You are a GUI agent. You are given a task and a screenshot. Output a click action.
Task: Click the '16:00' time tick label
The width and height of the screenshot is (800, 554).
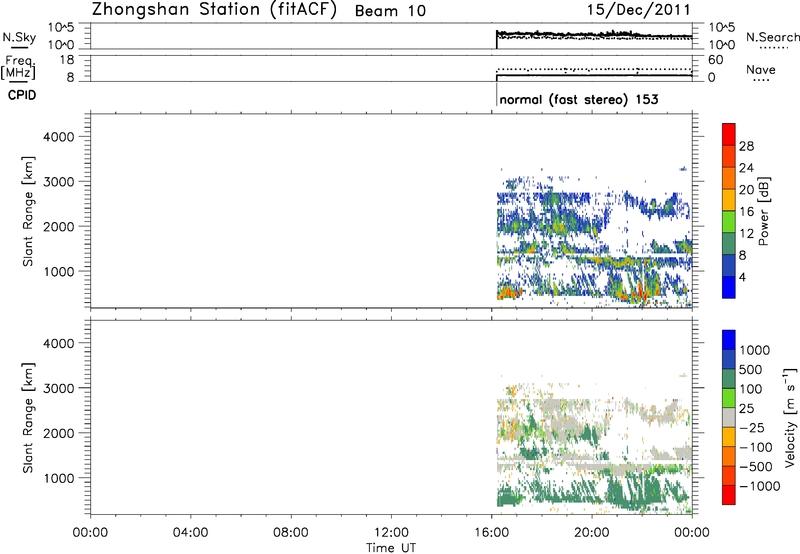(x=492, y=533)
